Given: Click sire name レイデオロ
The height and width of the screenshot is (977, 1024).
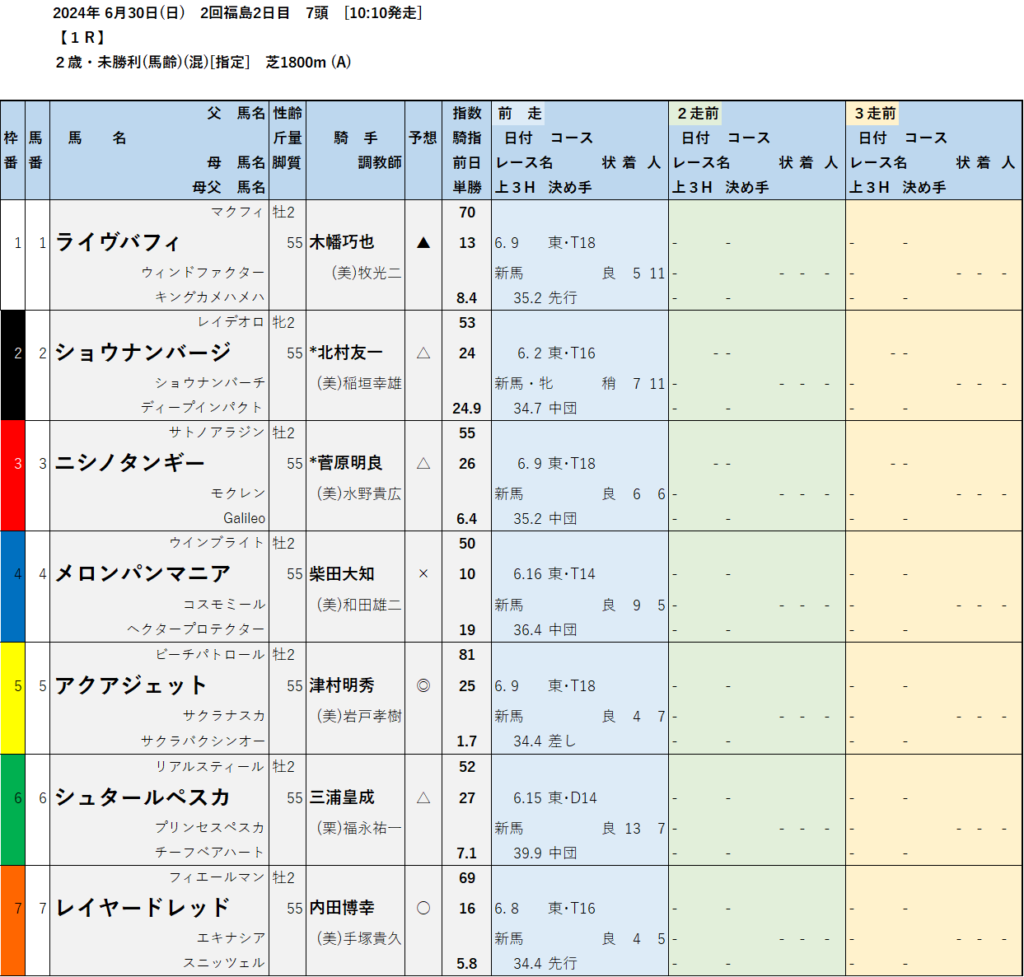Looking at the screenshot, I should [x=231, y=322].
